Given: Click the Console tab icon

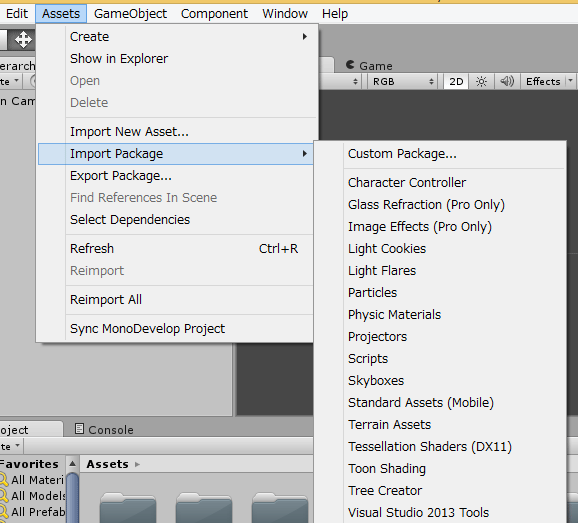Looking at the screenshot, I should [79, 429].
